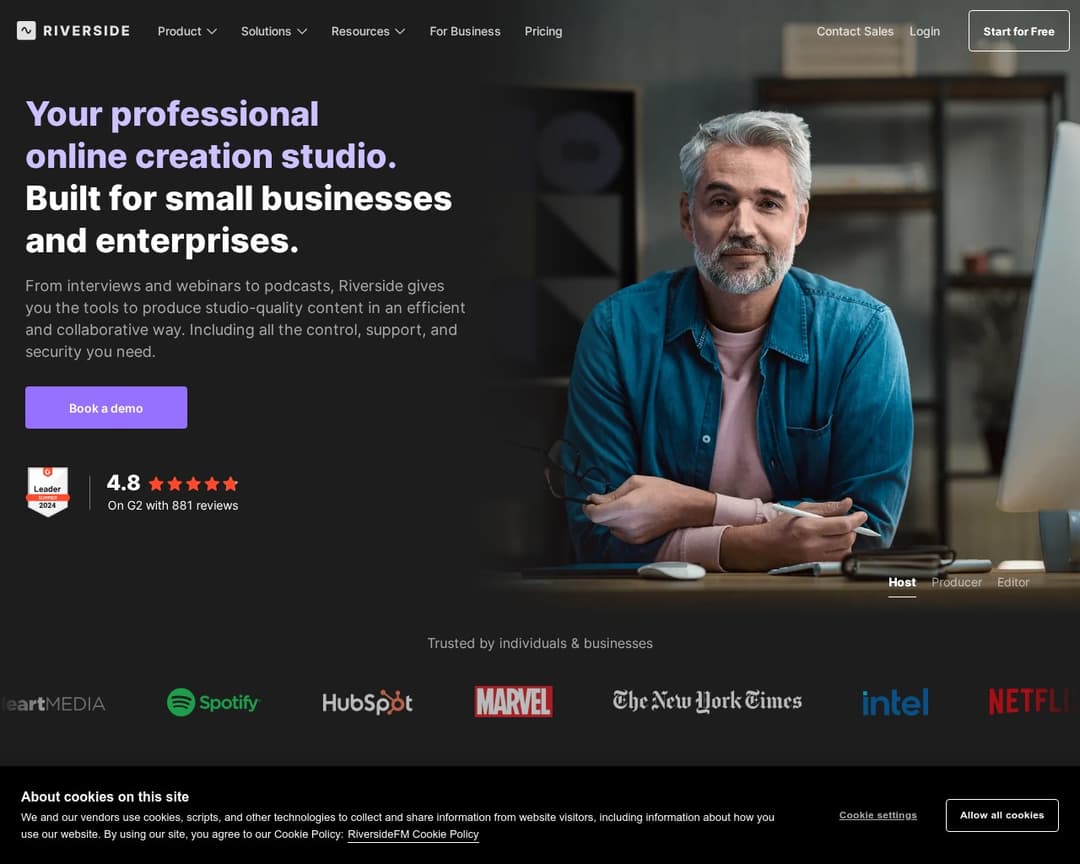Screen dimensions: 1080x864
Task: Click Allow all cookies button
Action: (1002, 815)
